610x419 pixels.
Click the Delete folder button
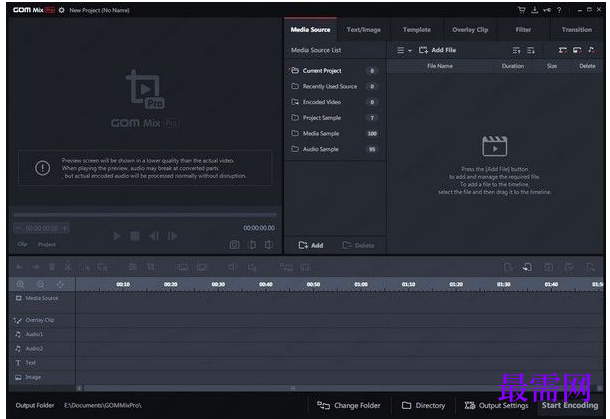click(358, 245)
